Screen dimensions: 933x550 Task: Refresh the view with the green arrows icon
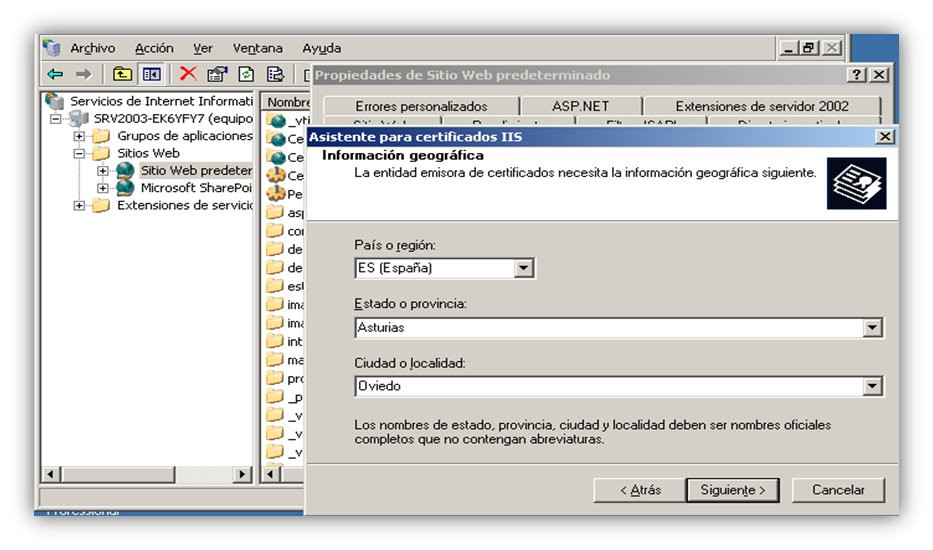click(x=246, y=74)
